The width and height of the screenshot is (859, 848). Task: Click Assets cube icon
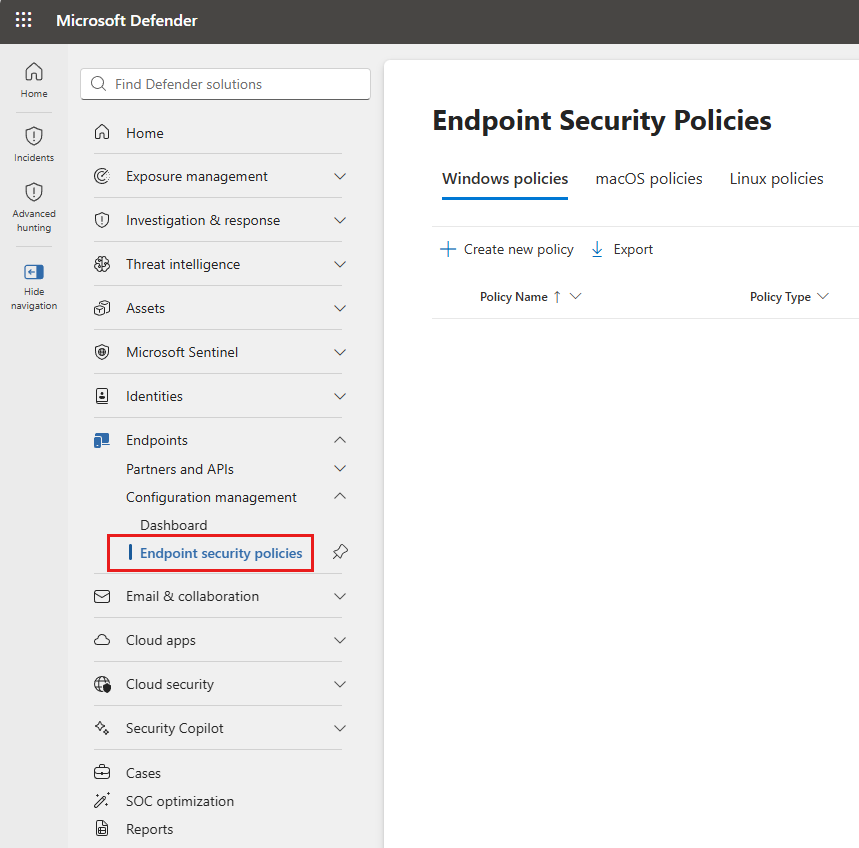coord(102,308)
